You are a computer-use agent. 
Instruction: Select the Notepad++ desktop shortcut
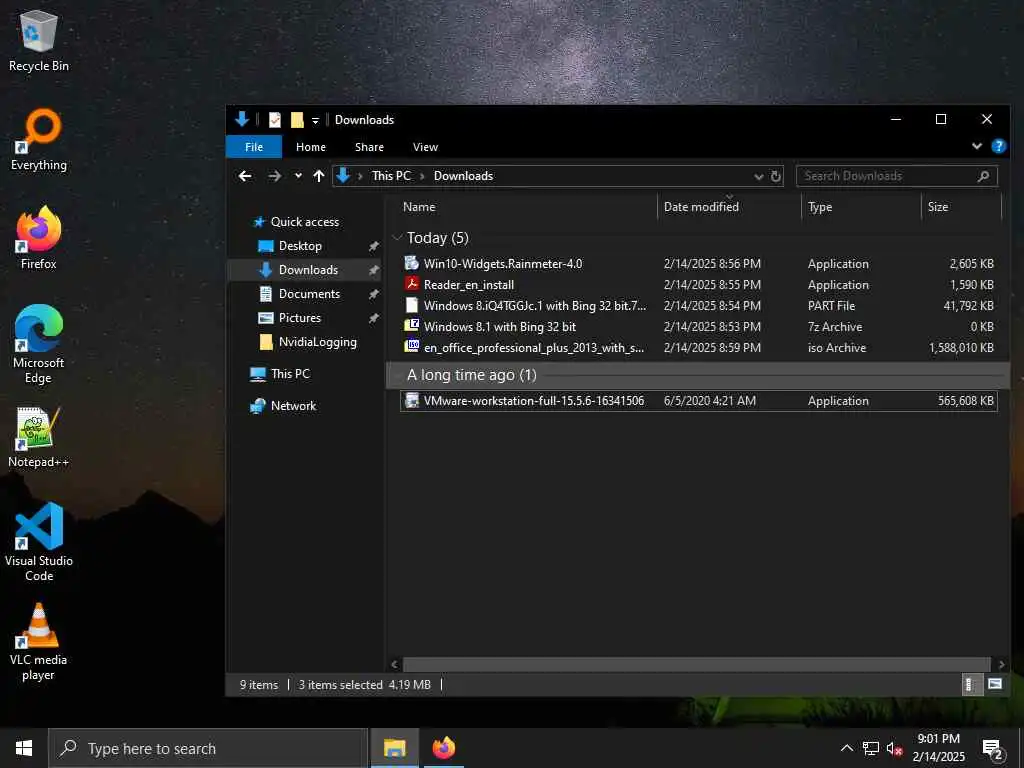39,437
